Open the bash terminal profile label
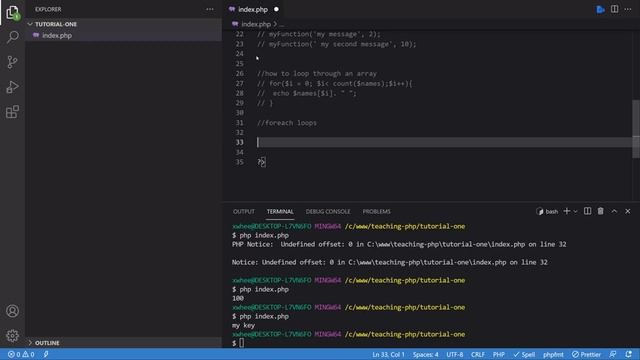The height and width of the screenshot is (360, 640). 547,211
